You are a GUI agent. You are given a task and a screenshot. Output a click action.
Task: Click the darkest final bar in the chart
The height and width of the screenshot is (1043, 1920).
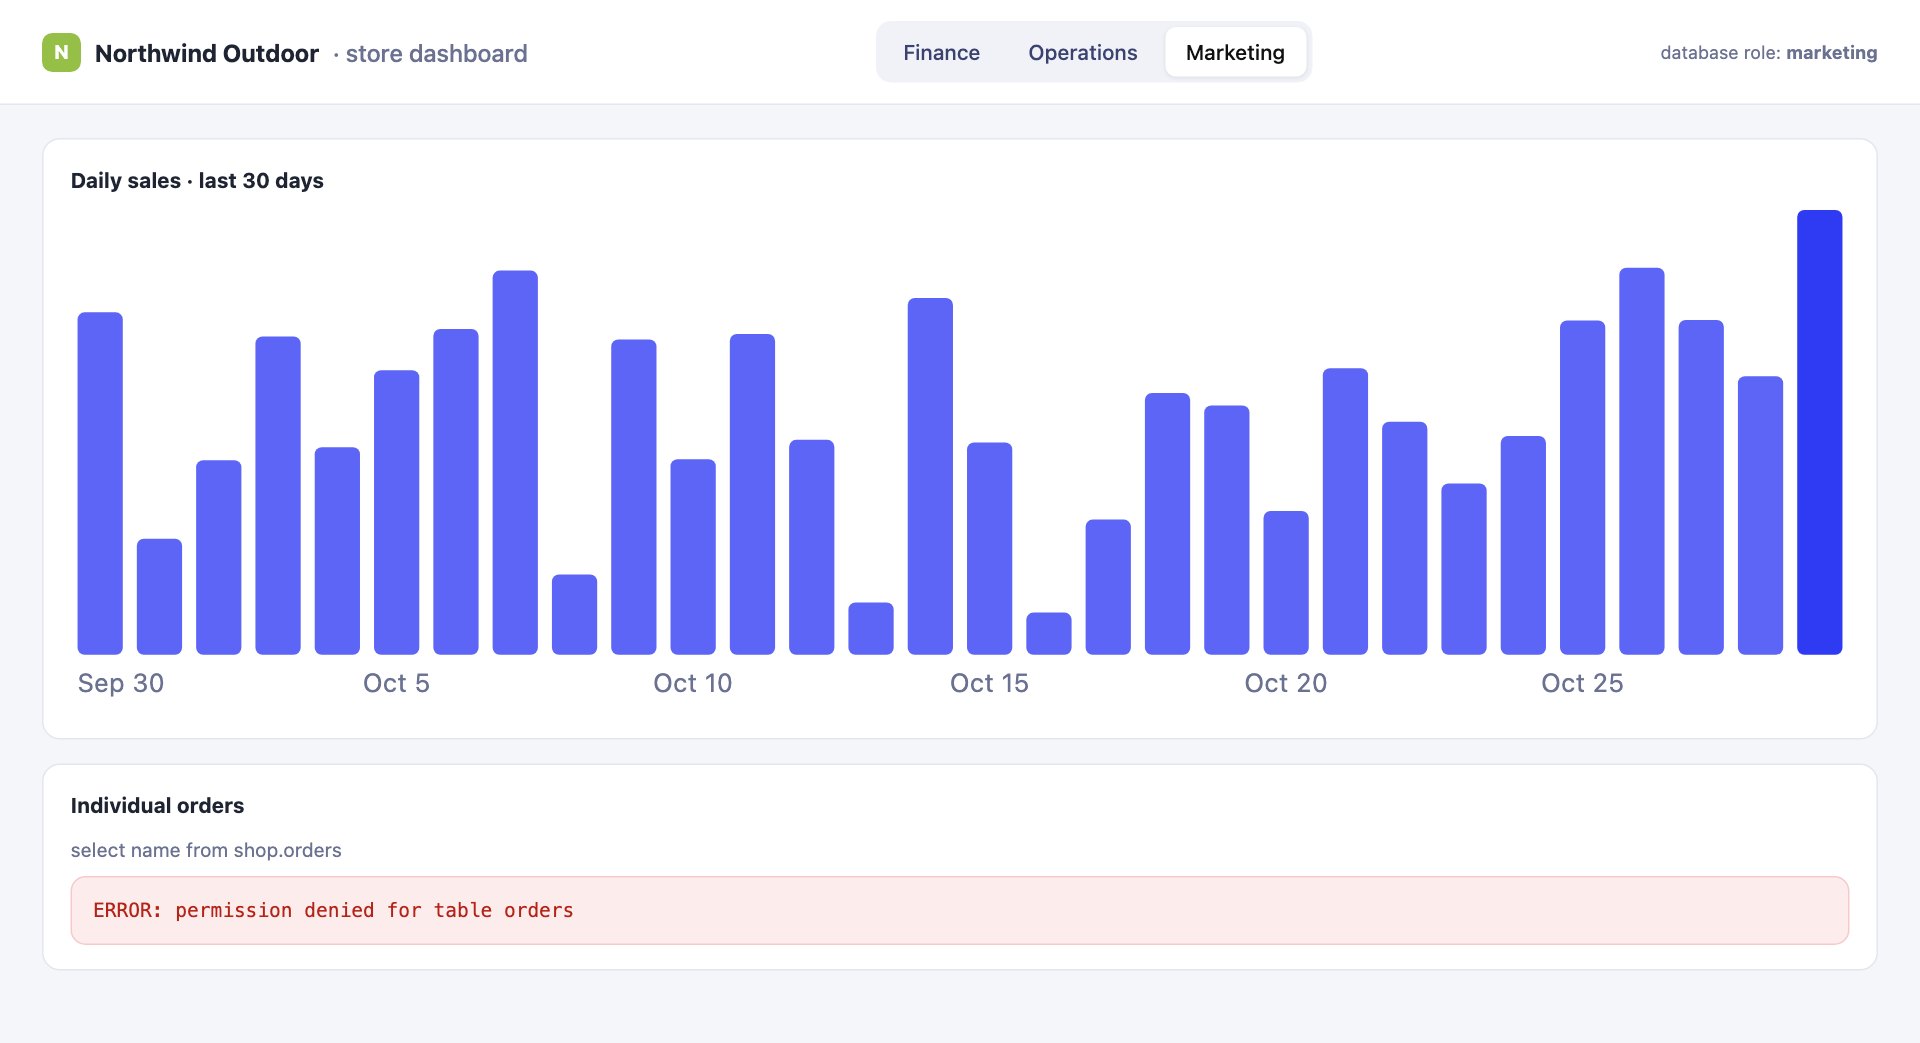pos(1819,432)
